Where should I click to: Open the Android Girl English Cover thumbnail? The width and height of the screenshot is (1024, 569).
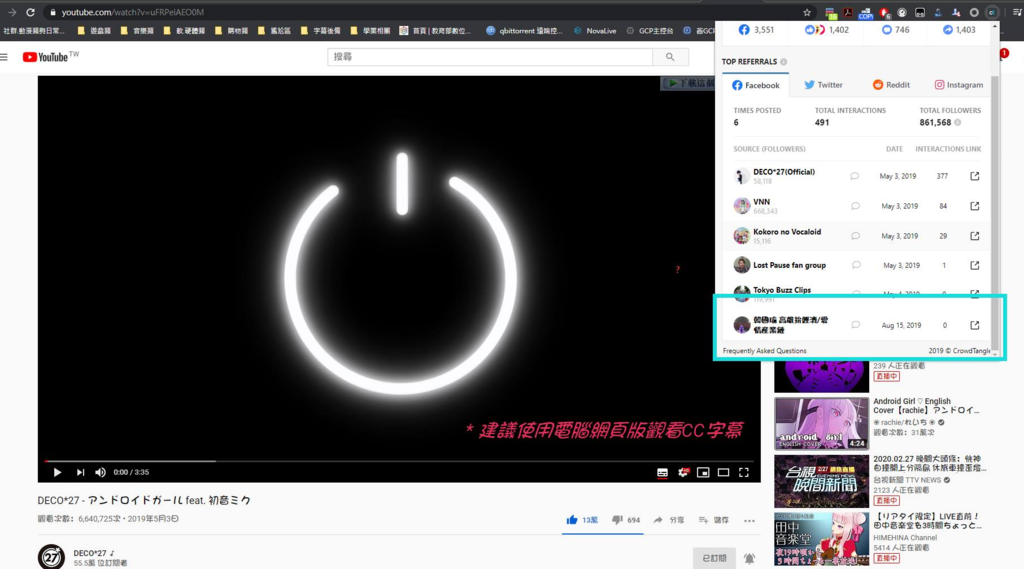pos(822,423)
